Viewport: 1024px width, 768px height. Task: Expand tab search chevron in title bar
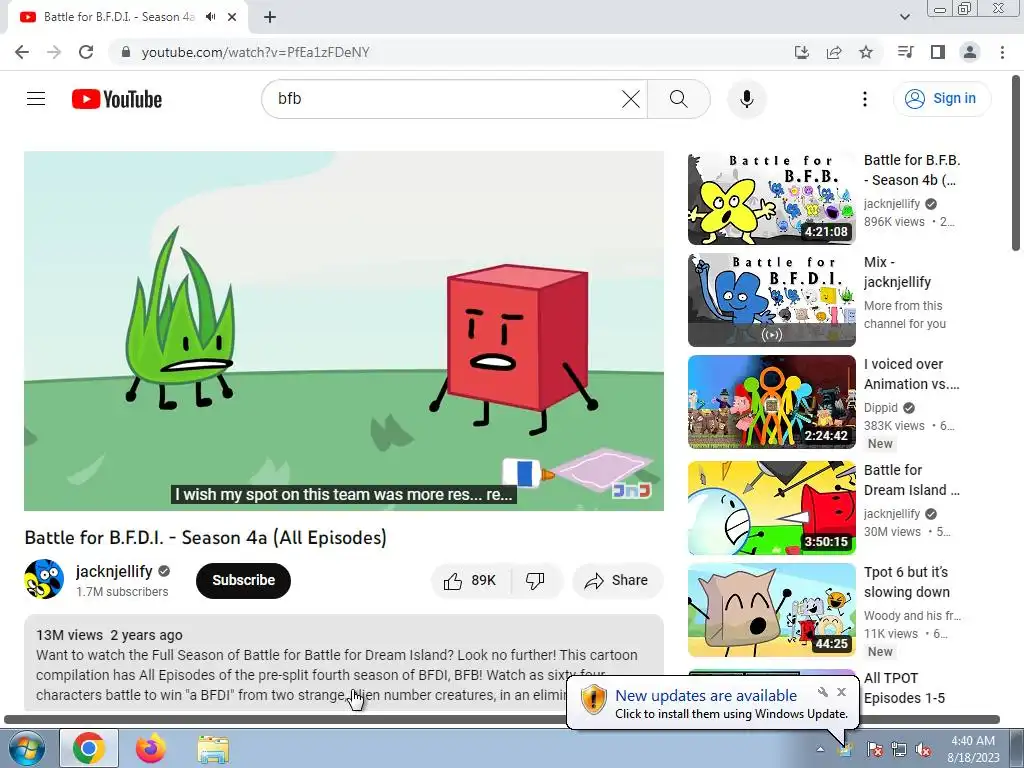(x=904, y=17)
